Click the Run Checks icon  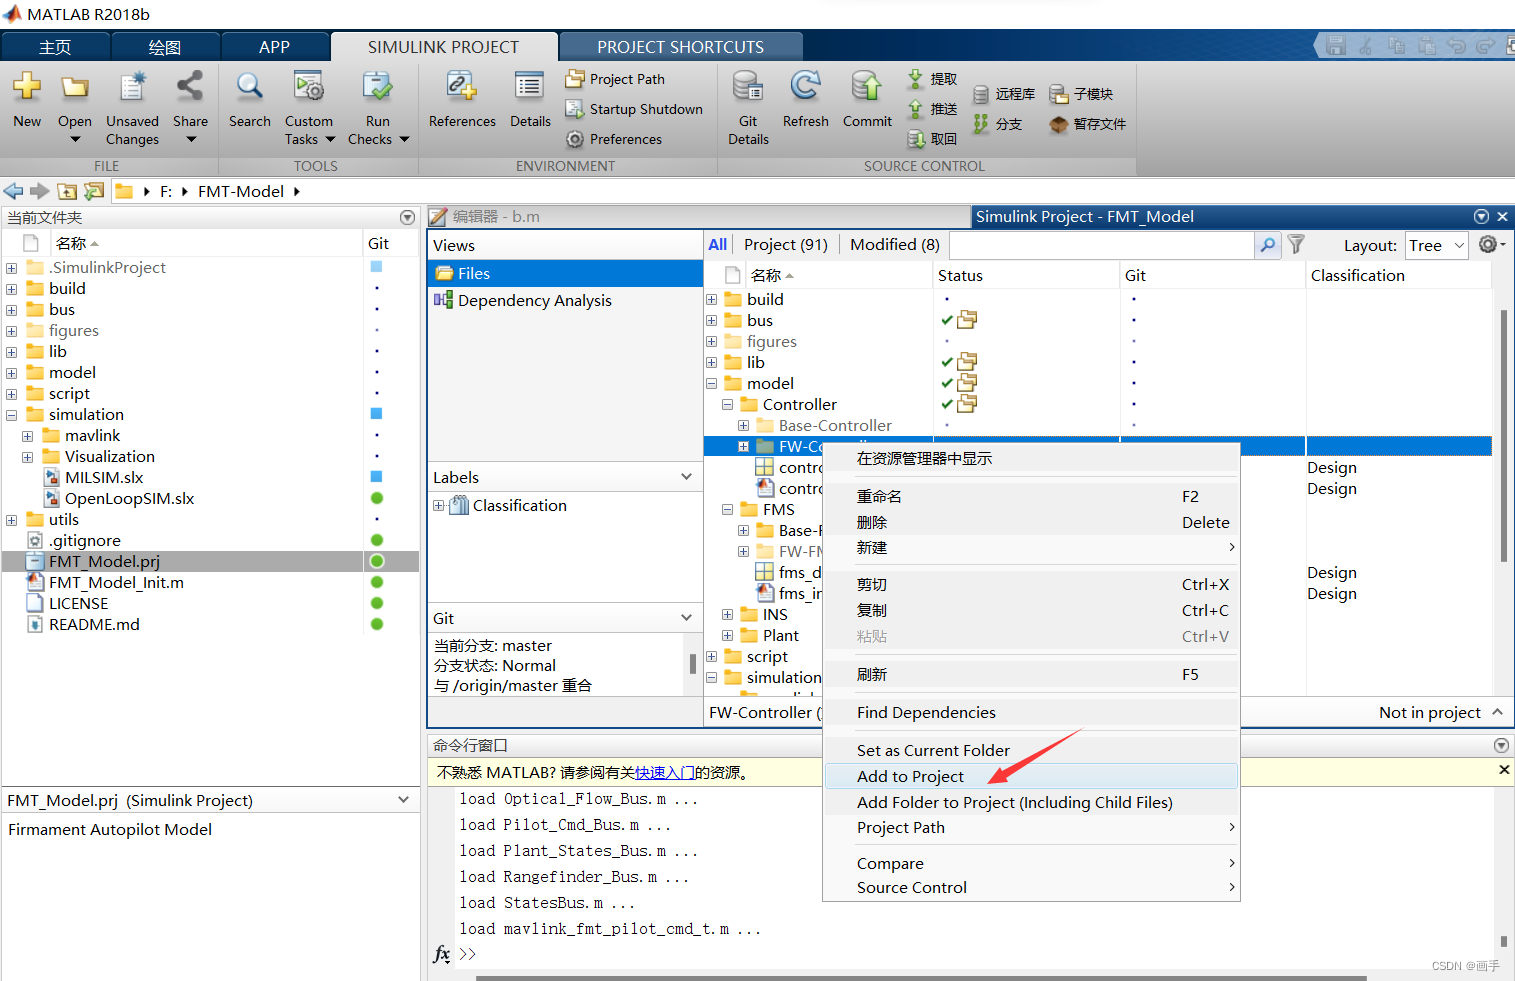[x=377, y=87]
